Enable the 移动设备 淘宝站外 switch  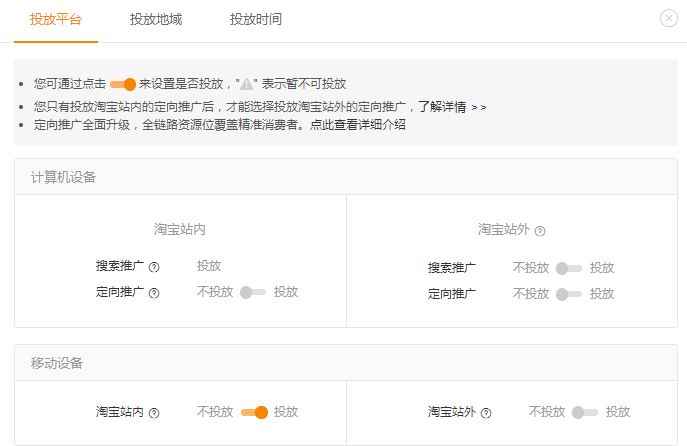click(585, 412)
